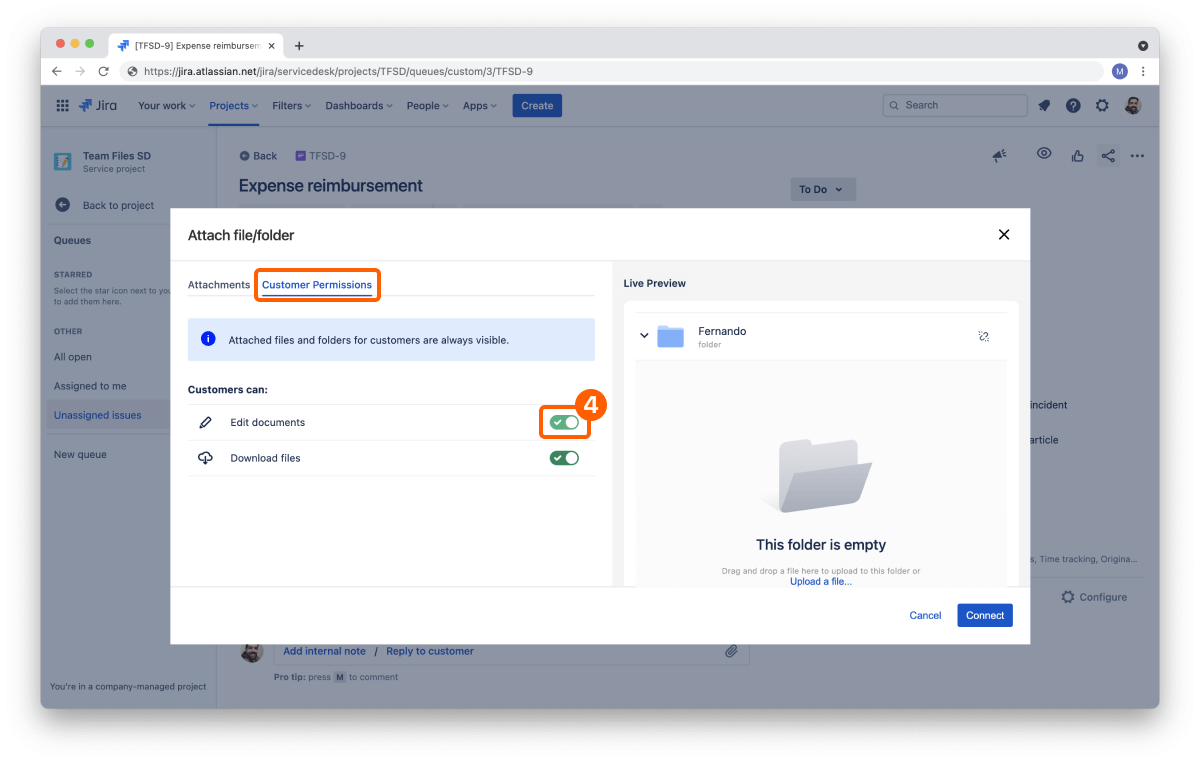Click the browser forward arrow
1200x762 pixels.
pyautogui.click(x=80, y=71)
